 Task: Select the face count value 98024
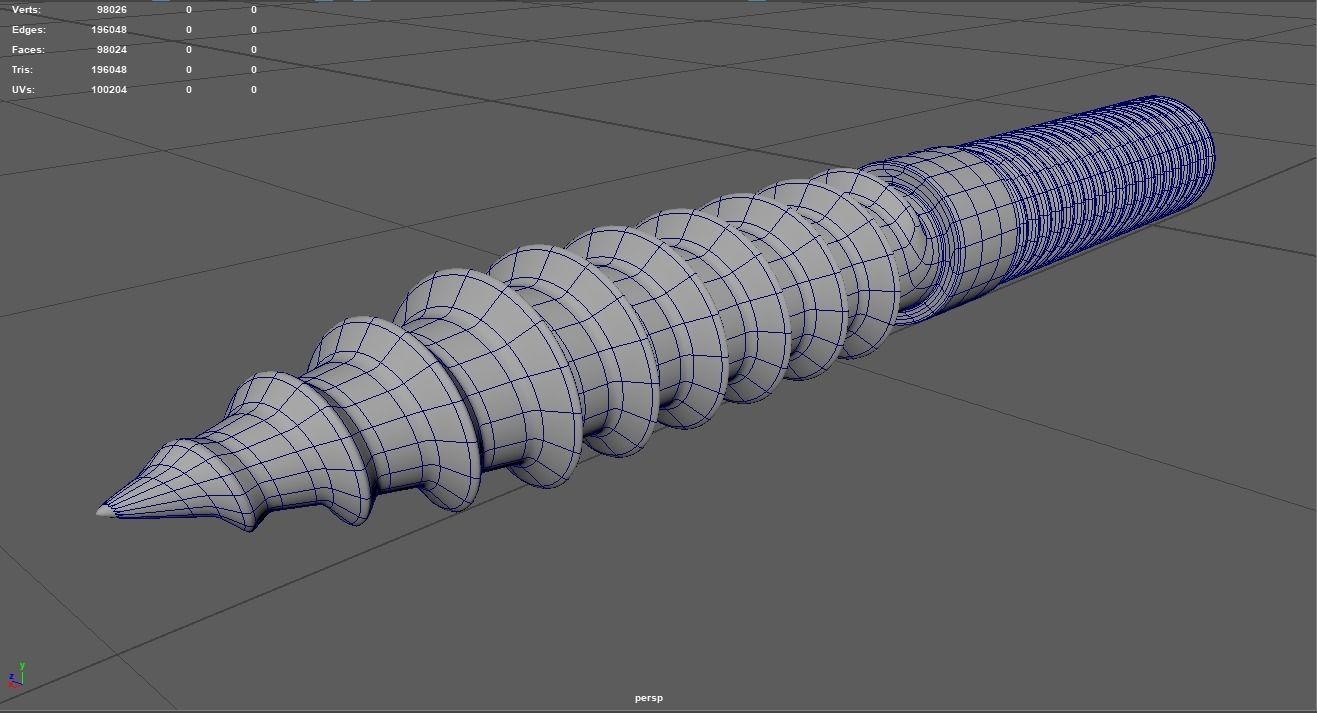tap(111, 49)
